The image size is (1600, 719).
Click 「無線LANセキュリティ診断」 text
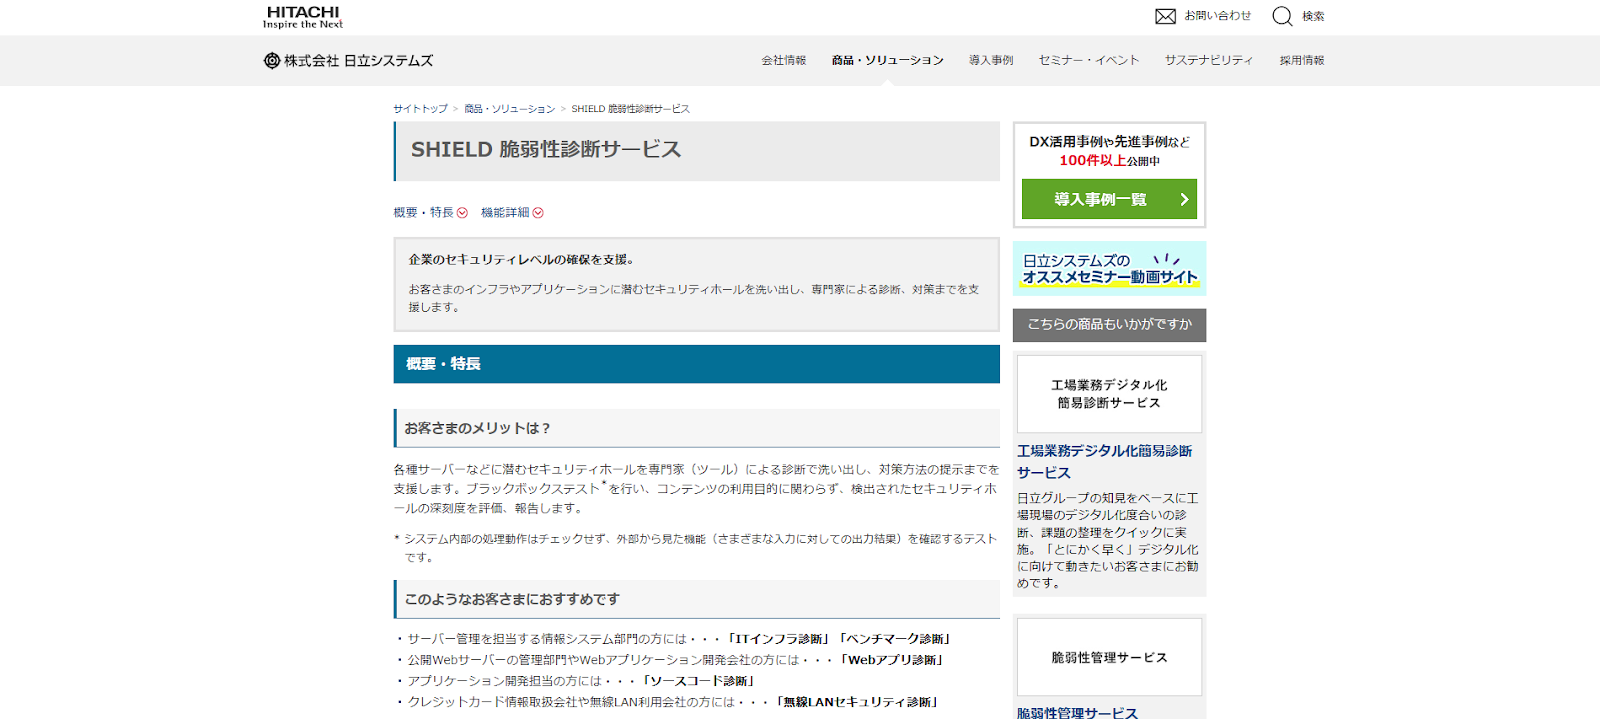point(857,702)
